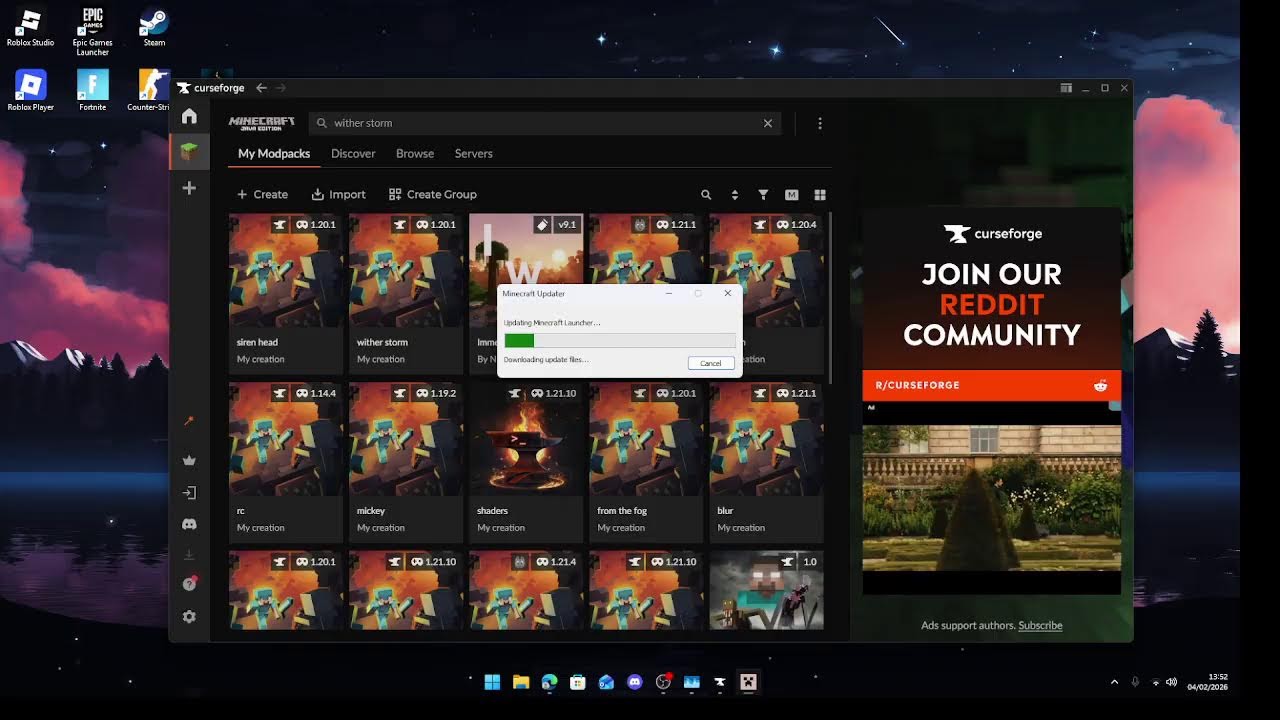The height and width of the screenshot is (720, 1280).
Task: Open the Herobrine 1.0 modpack thumbnail
Action: pos(766,590)
